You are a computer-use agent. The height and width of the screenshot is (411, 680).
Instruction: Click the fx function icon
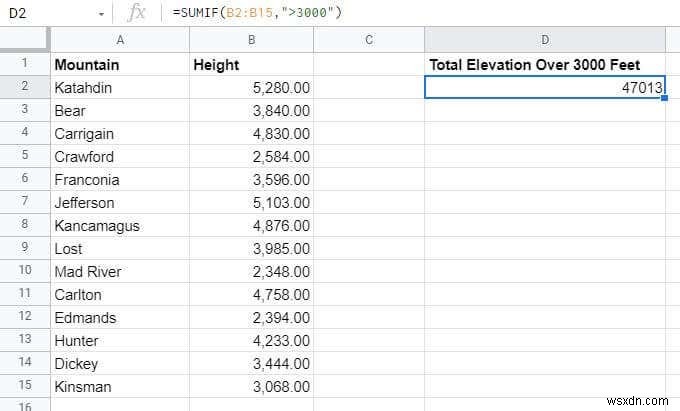[x=136, y=13]
